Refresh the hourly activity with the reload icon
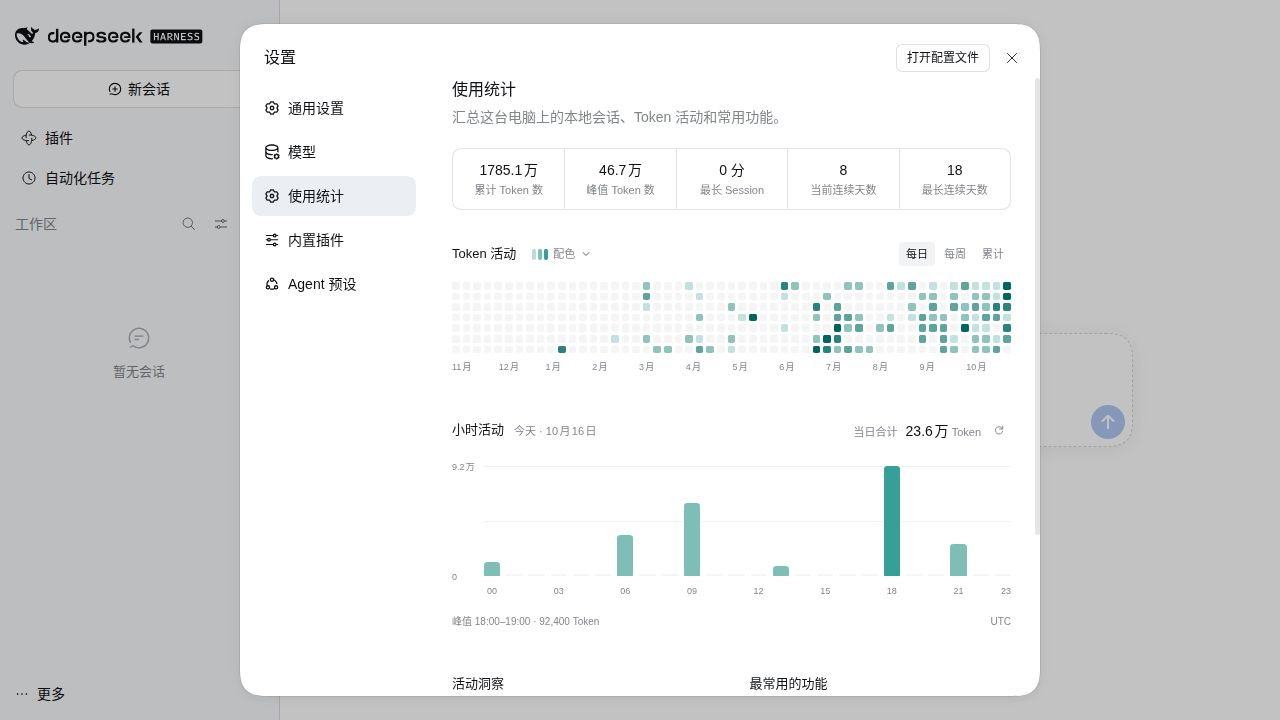 (999, 431)
